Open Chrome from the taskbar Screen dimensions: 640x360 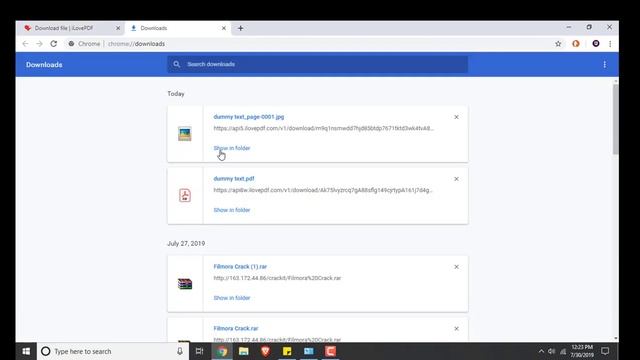coord(222,351)
